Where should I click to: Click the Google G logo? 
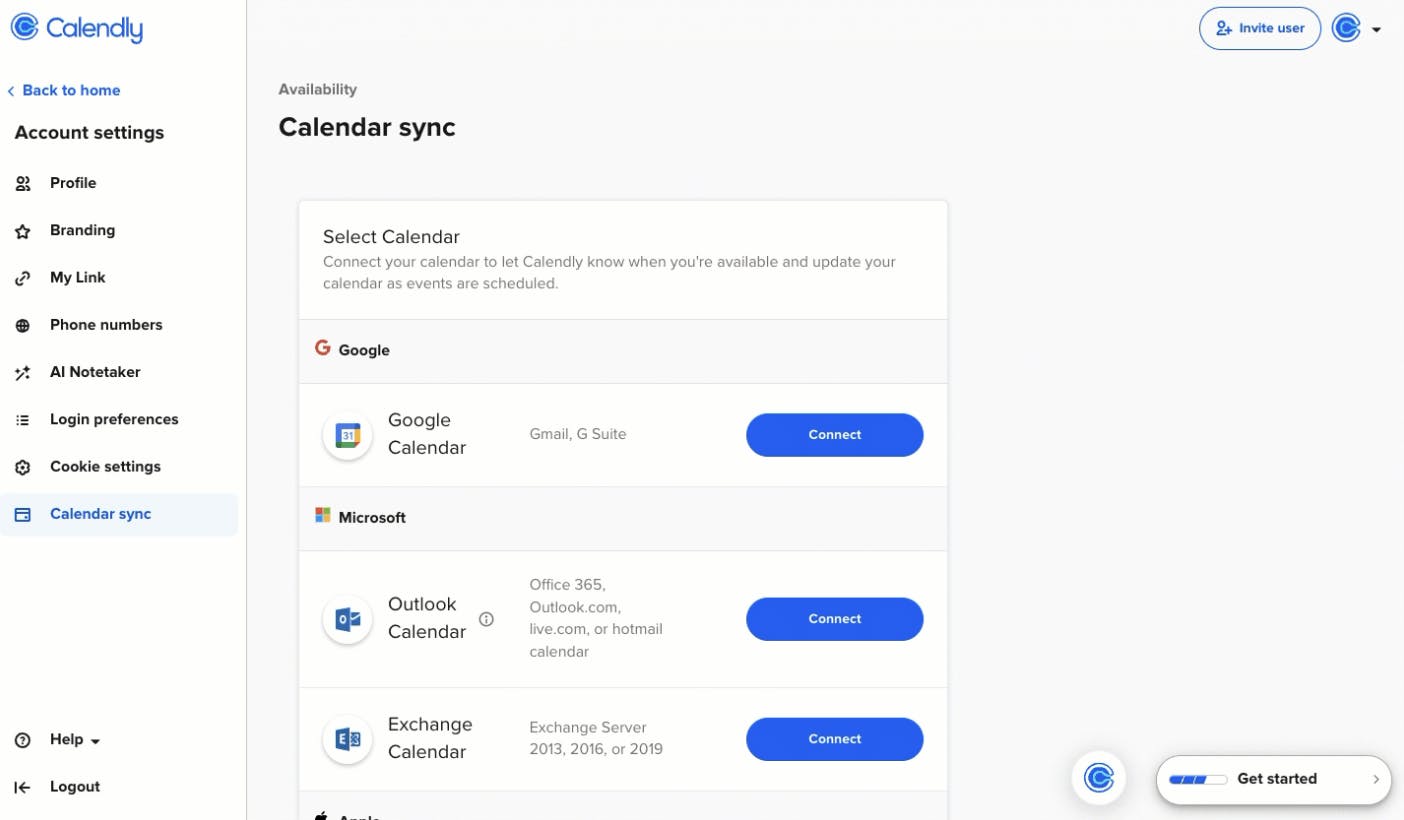click(322, 348)
